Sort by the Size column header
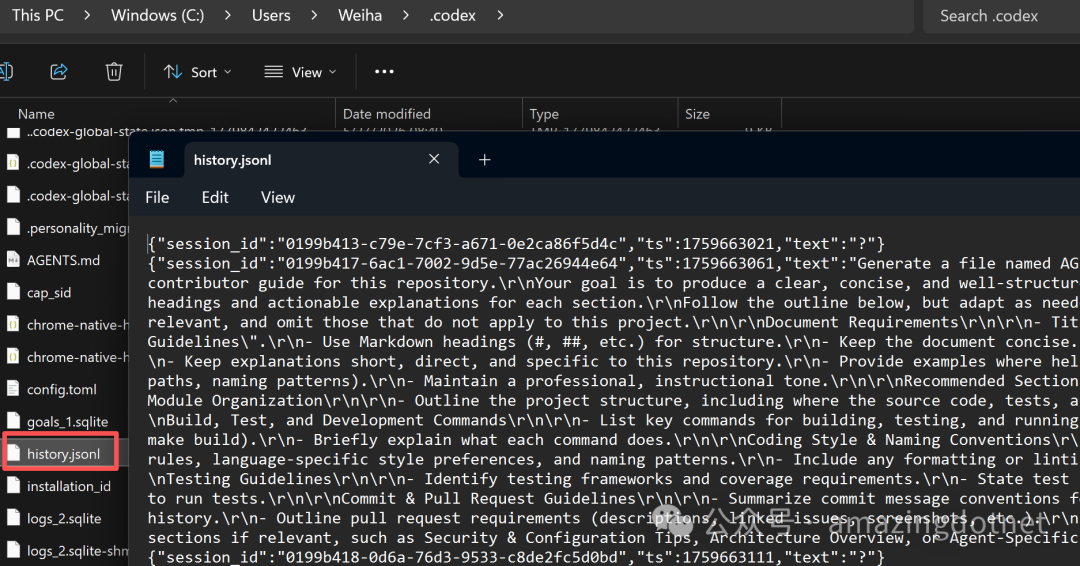Viewport: 1080px width, 566px height. coord(729,114)
